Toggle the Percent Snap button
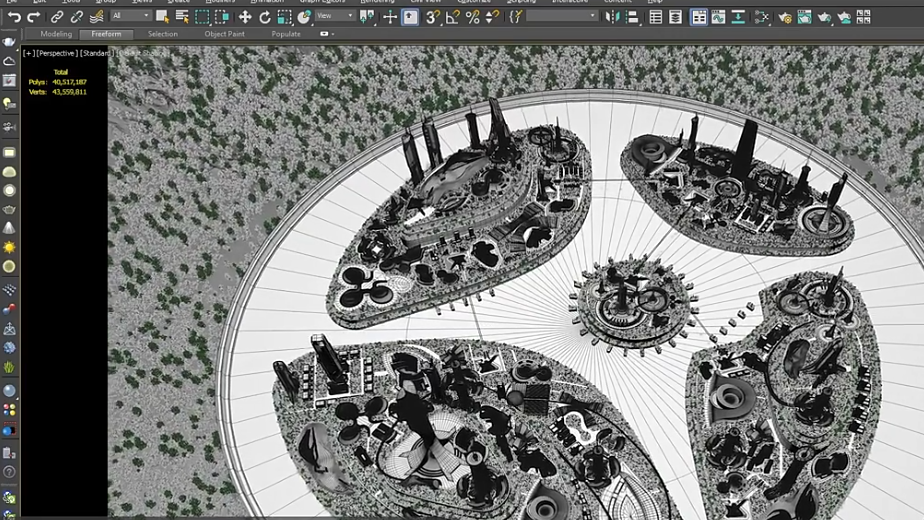 (473, 17)
